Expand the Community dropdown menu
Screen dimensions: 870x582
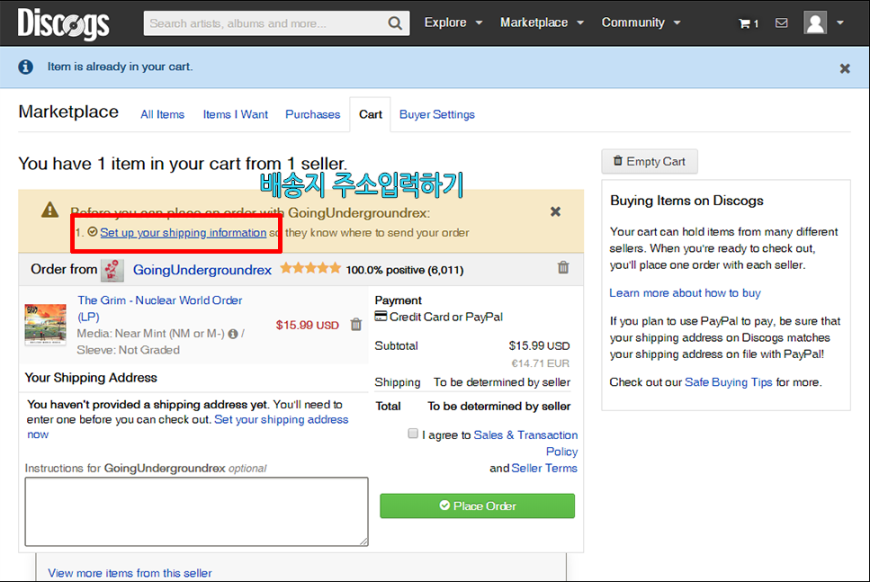[641, 23]
